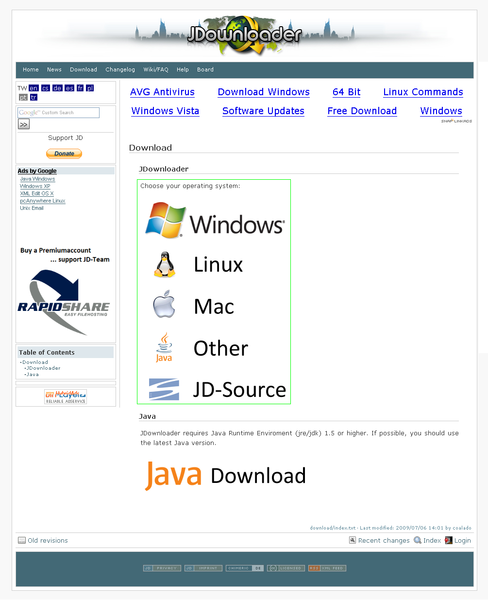Open the Software Updates ad link
The image size is (488, 600).
pyautogui.click(x=263, y=111)
